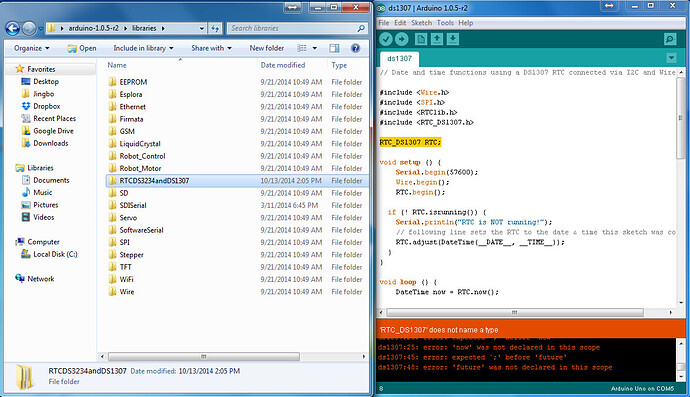690x397 pixels.
Task: Open the view options dropdown arrow
Action: (315, 48)
